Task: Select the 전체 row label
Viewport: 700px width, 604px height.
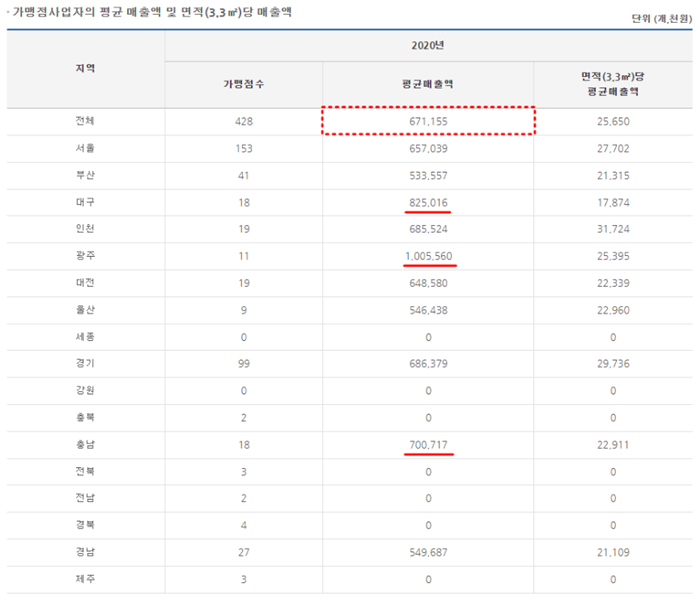Action: 85,121
